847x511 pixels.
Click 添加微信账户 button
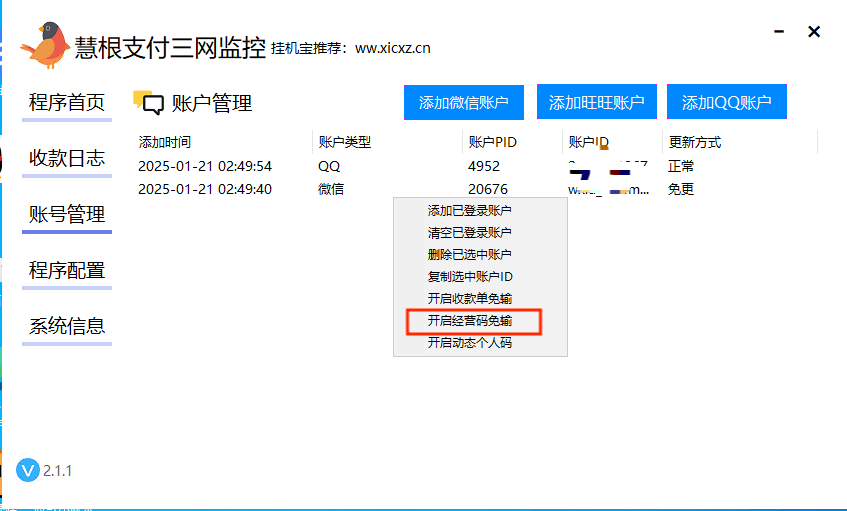pyautogui.click(x=463, y=102)
